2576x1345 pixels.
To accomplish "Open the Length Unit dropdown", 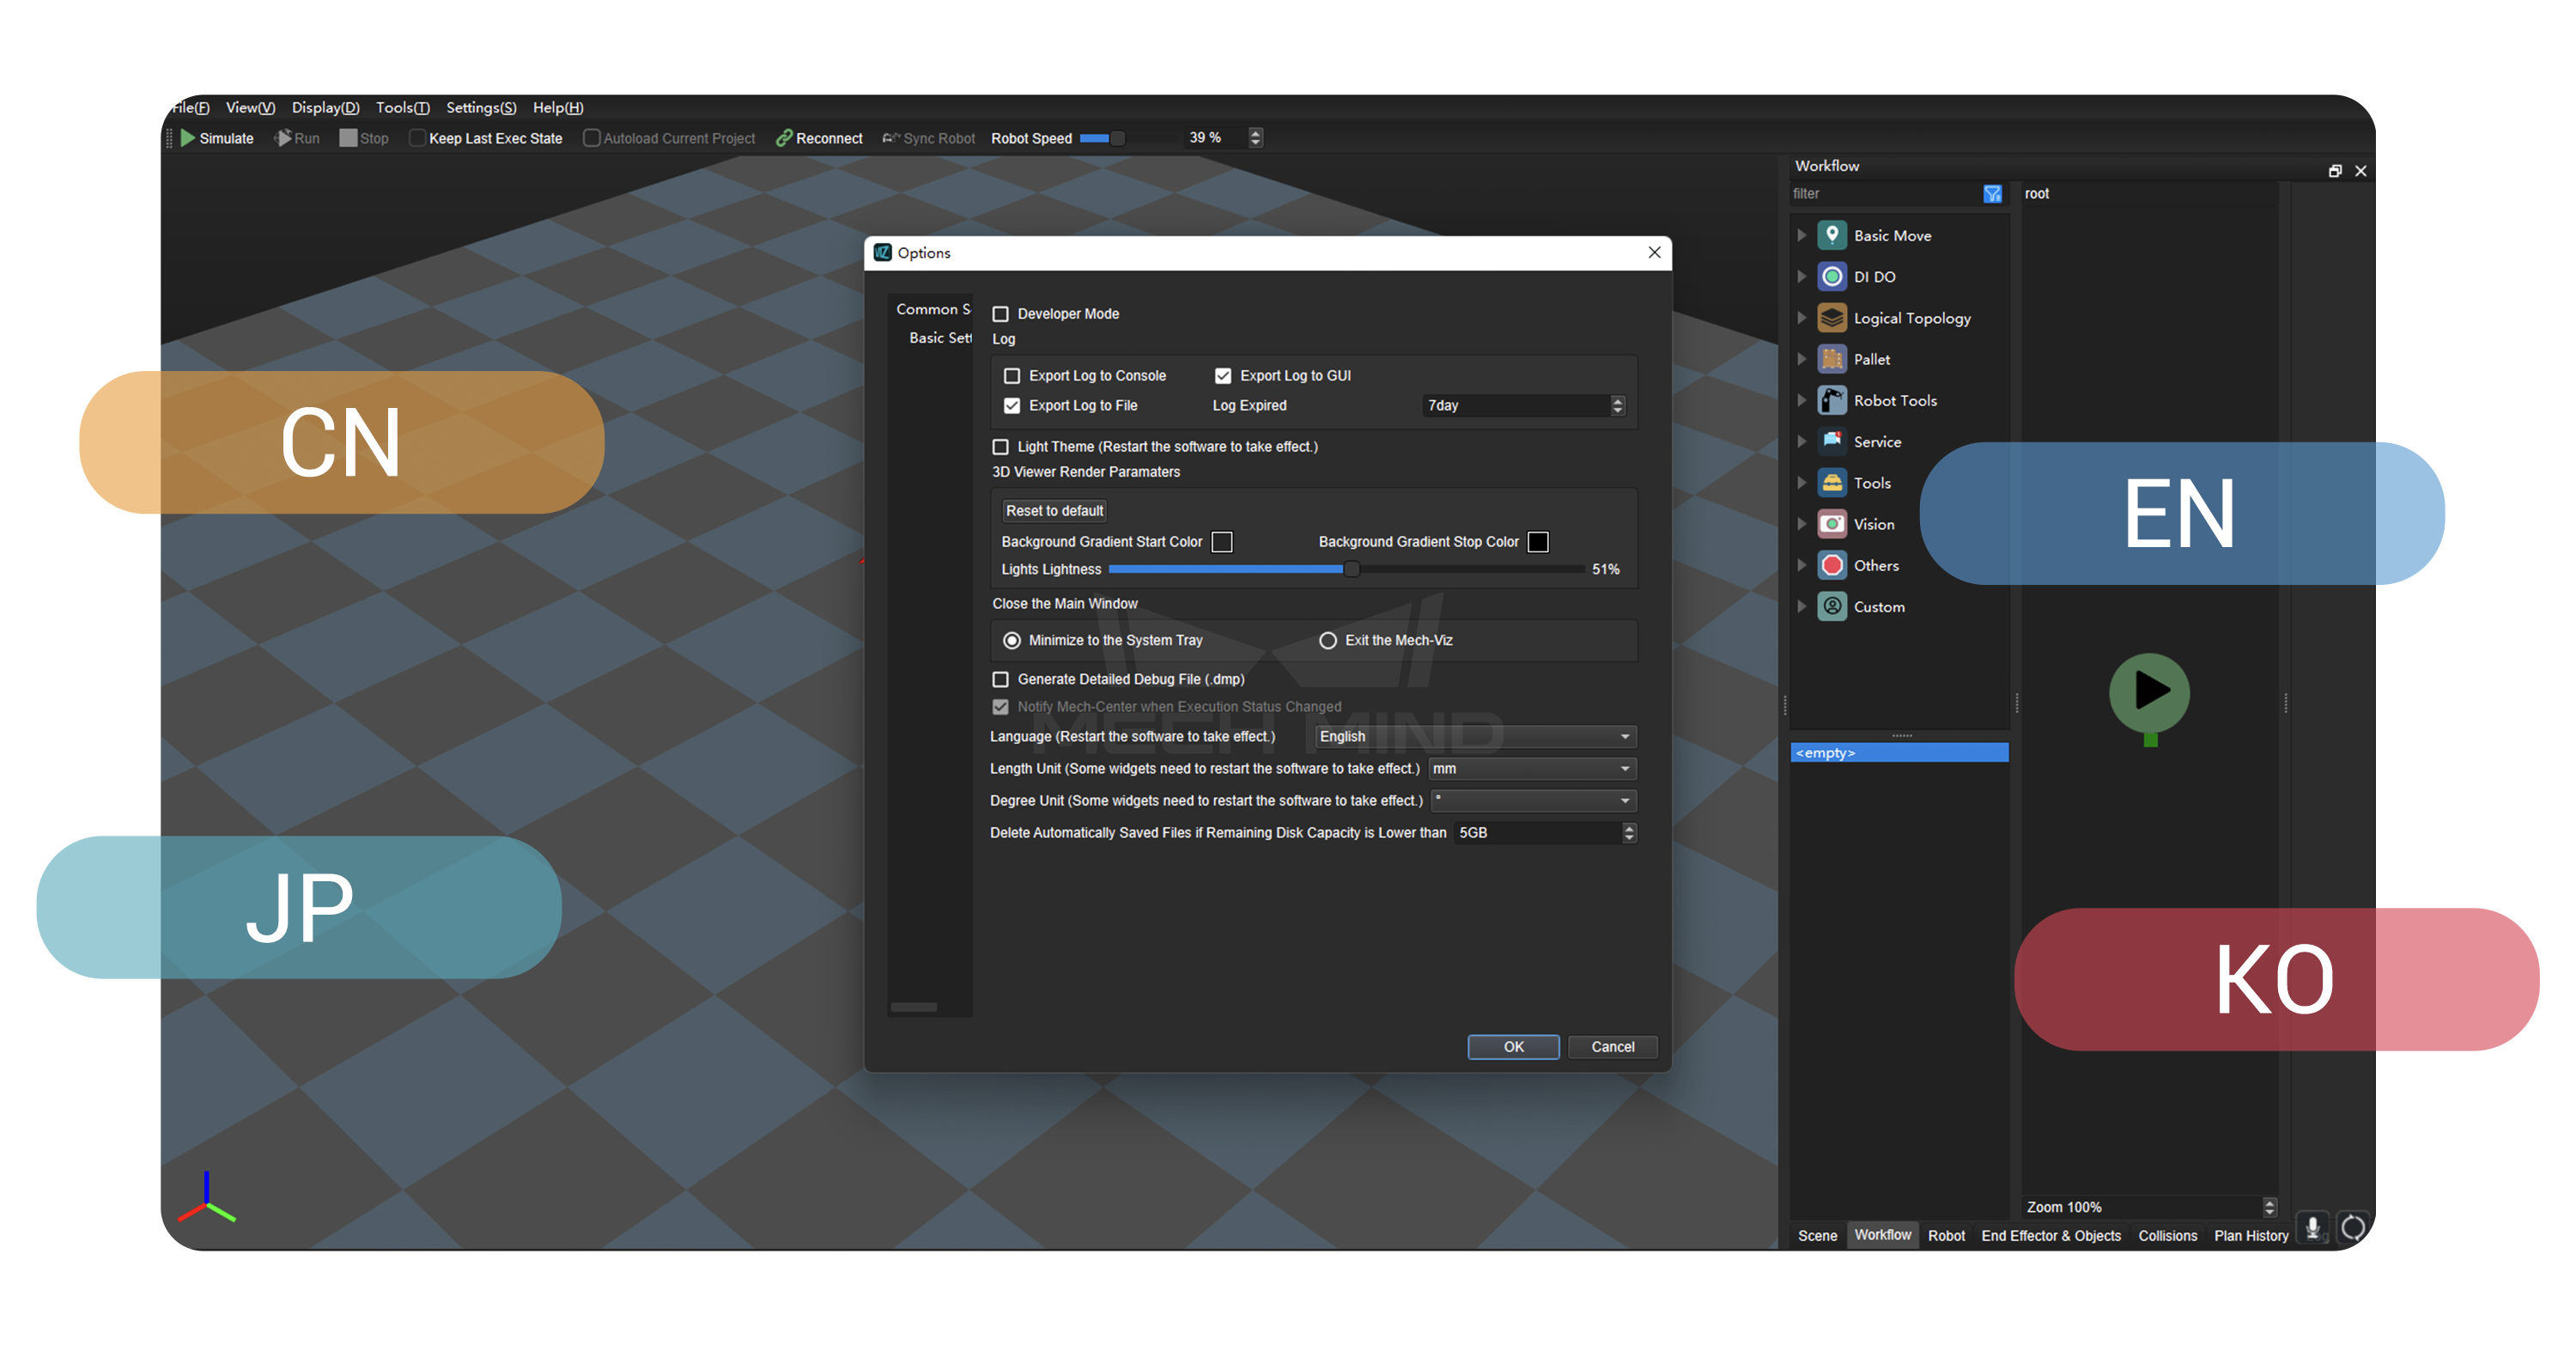I will coord(1532,768).
